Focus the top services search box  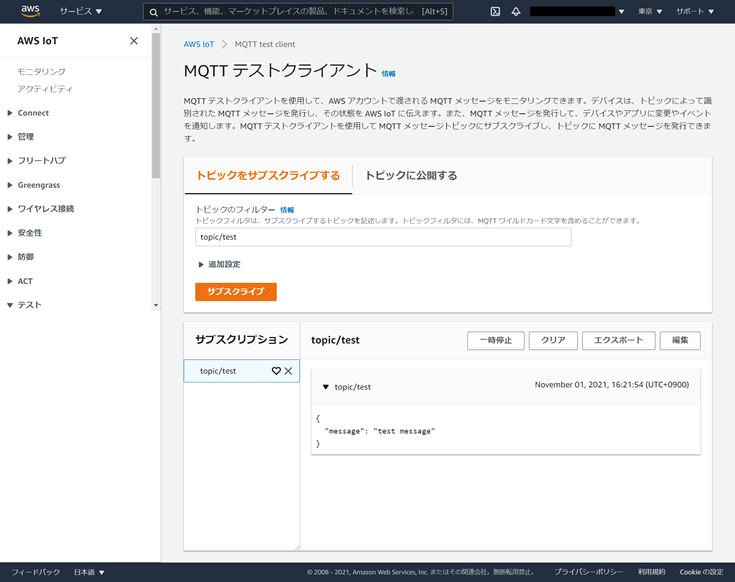click(x=298, y=11)
